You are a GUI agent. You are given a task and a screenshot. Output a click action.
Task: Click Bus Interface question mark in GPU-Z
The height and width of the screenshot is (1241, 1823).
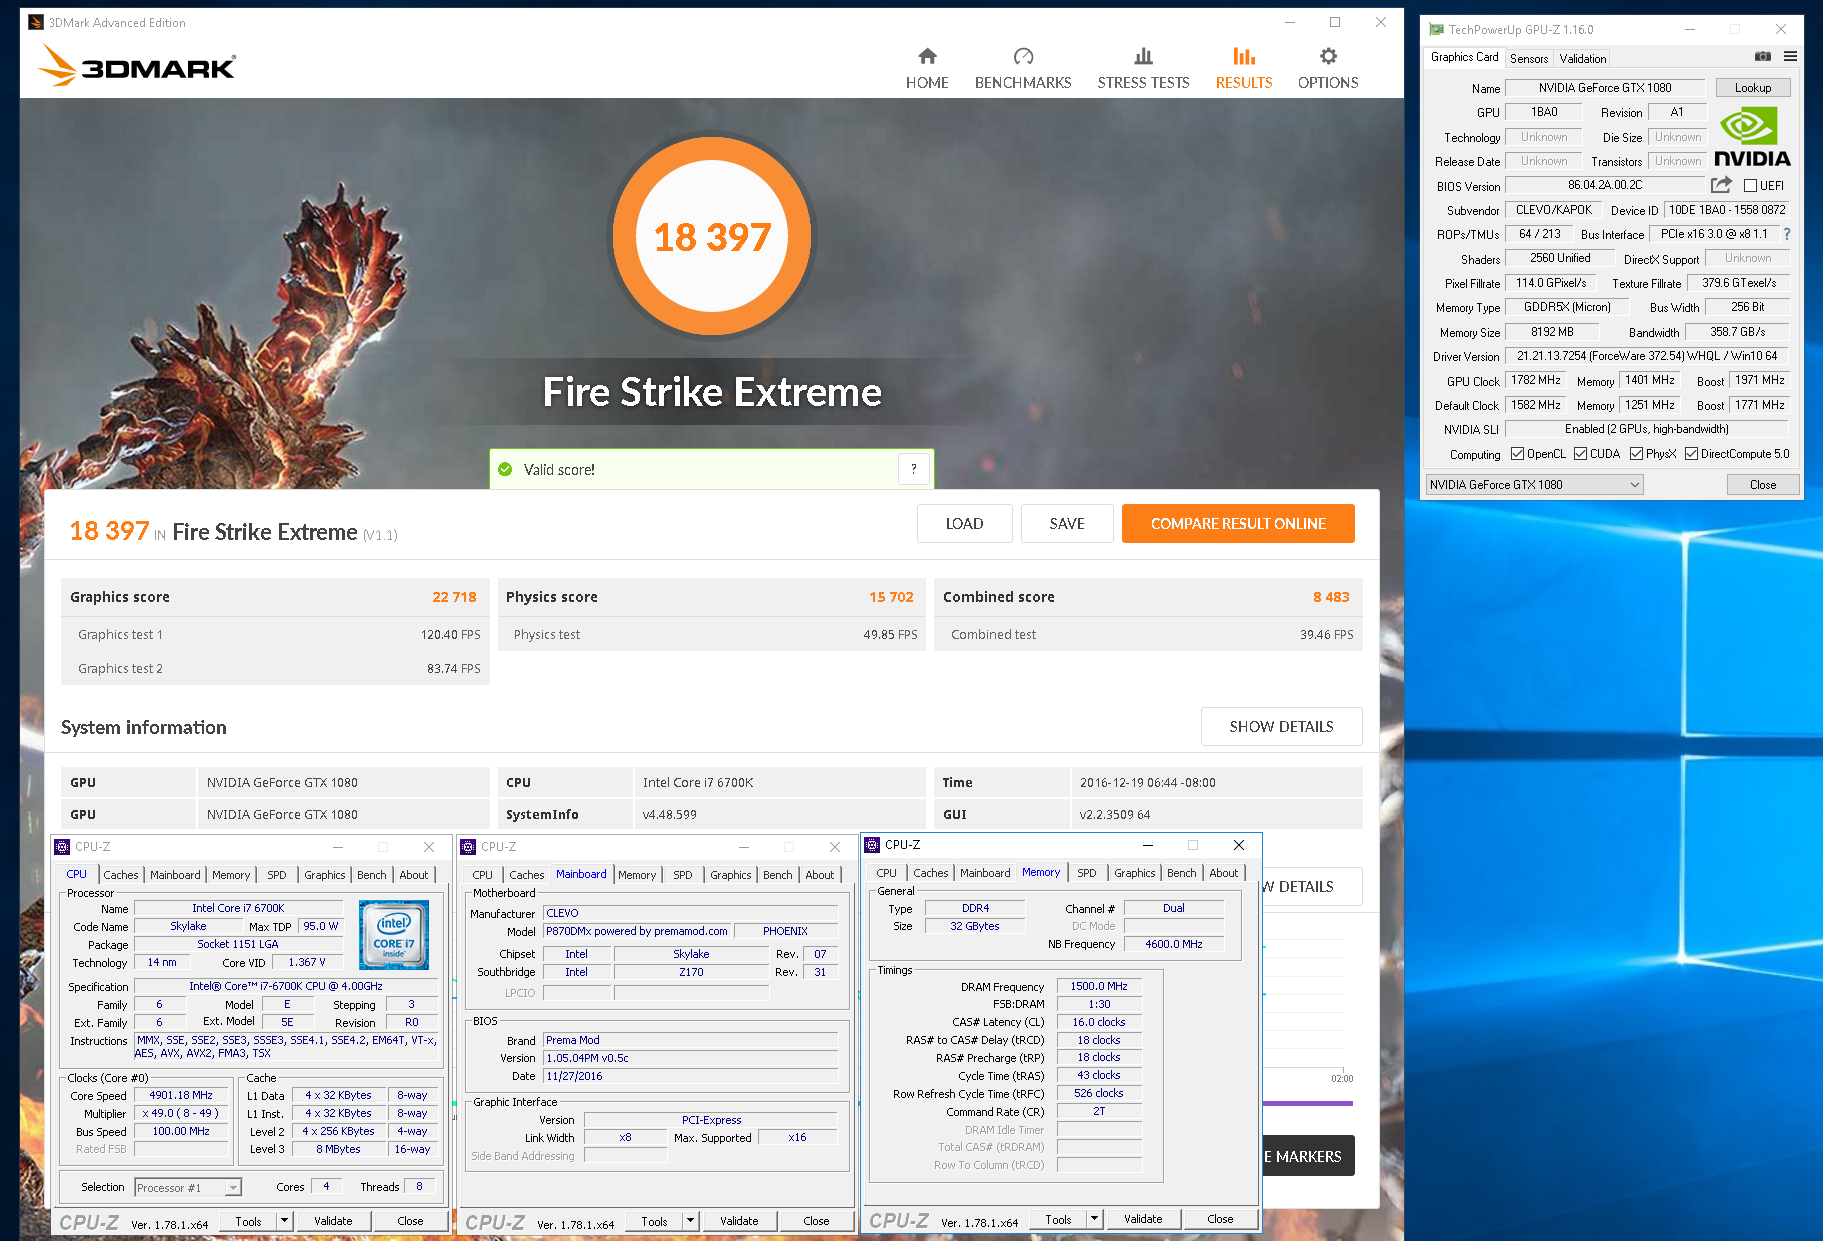tap(1787, 234)
